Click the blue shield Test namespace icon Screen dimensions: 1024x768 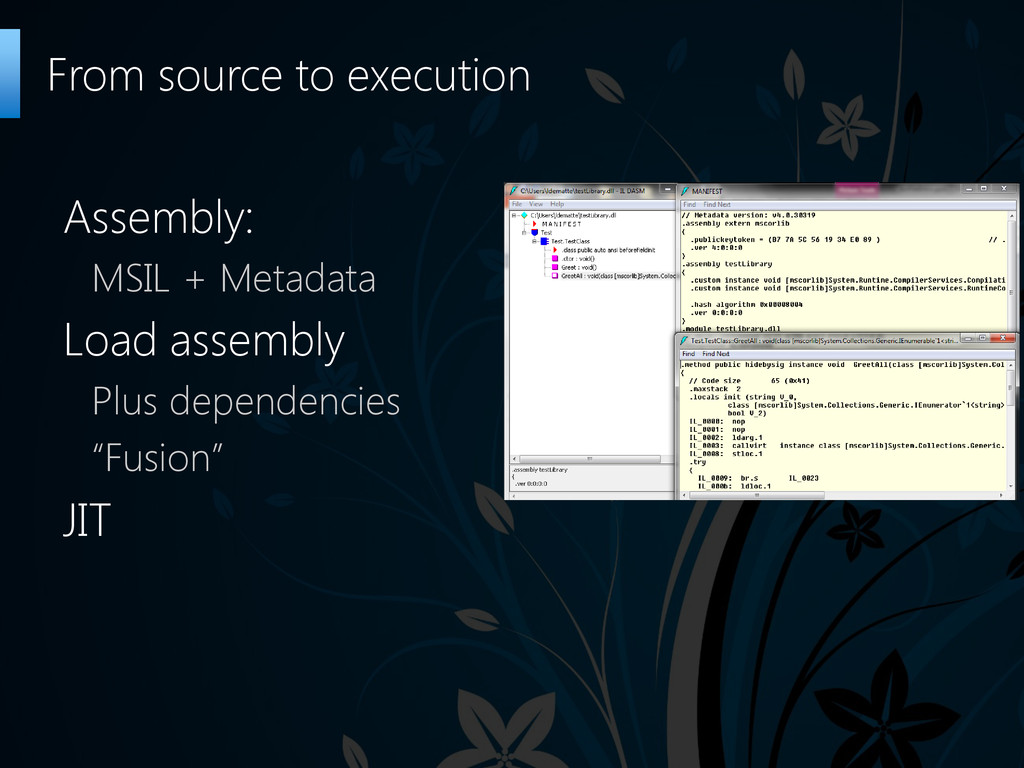click(x=534, y=232)
